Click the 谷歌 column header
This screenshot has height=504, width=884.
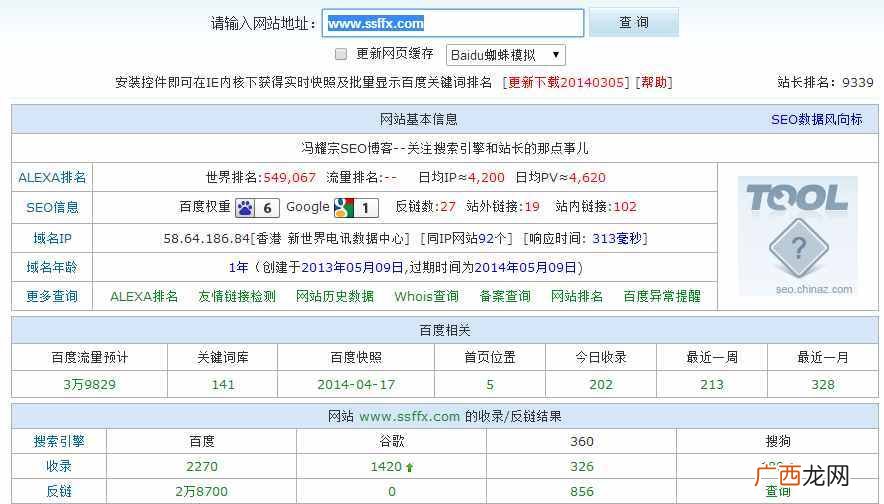tap(392, 441)
